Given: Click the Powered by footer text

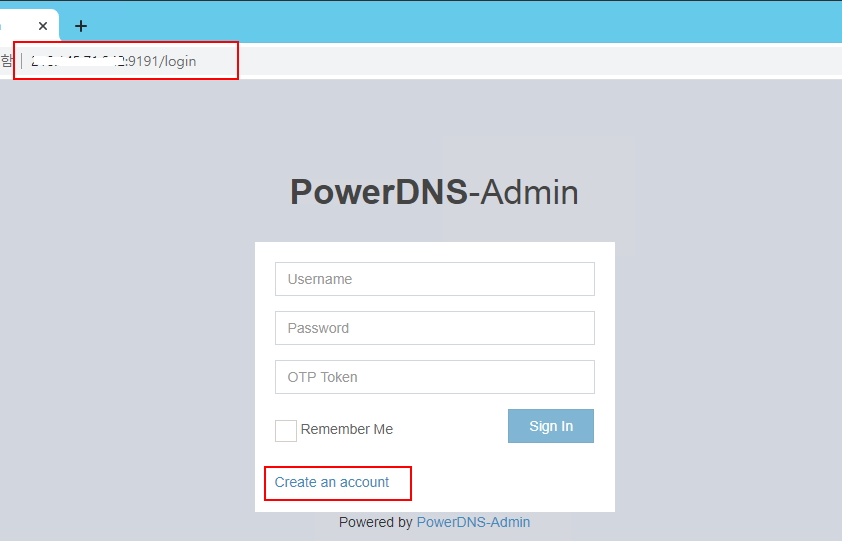Looking at the screenshot, I should [x=375, y=522].
